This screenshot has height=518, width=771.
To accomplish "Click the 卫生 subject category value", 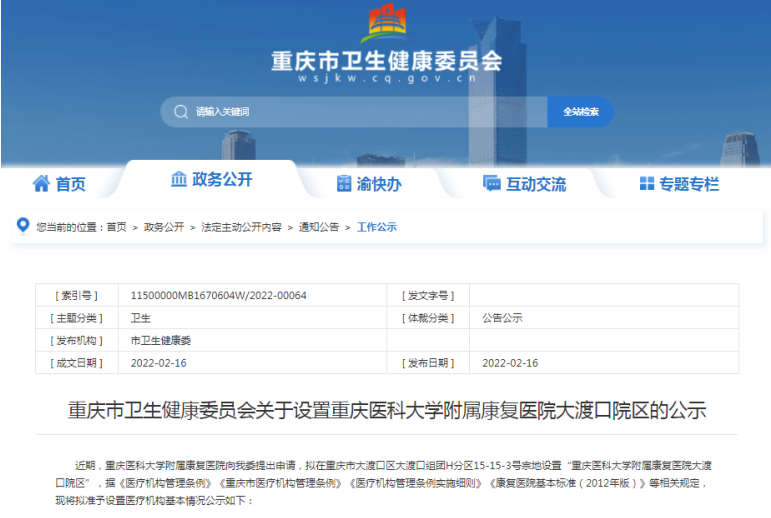I will pyautogui.click(x=141, y=318).
